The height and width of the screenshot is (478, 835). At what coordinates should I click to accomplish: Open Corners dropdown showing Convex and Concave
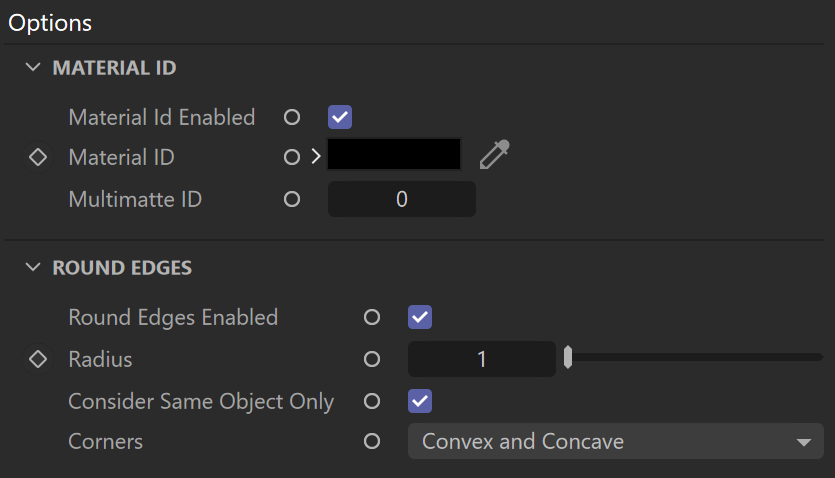pos(616,441)
